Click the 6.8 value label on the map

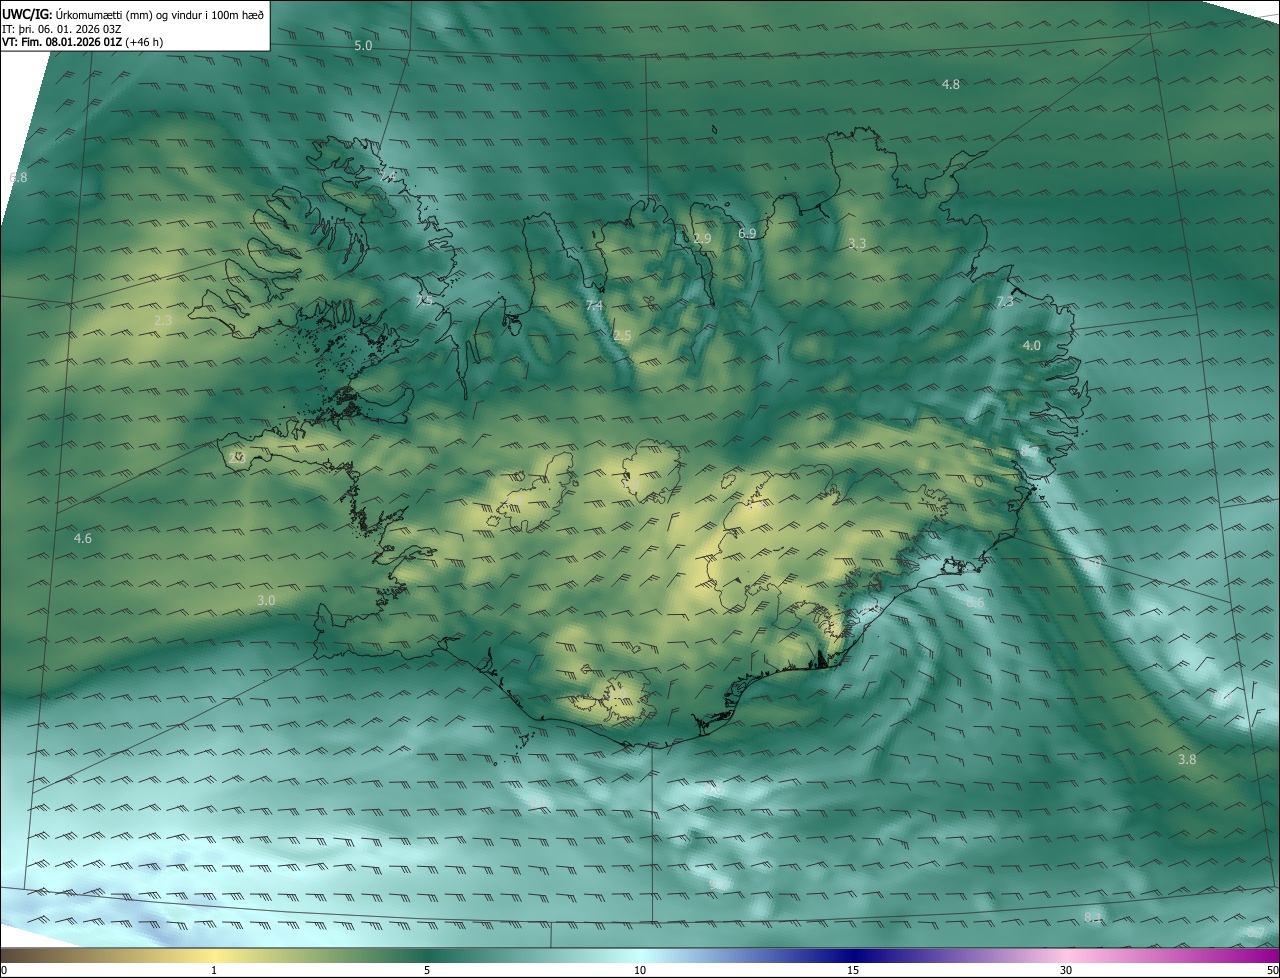tap(18, 178)
